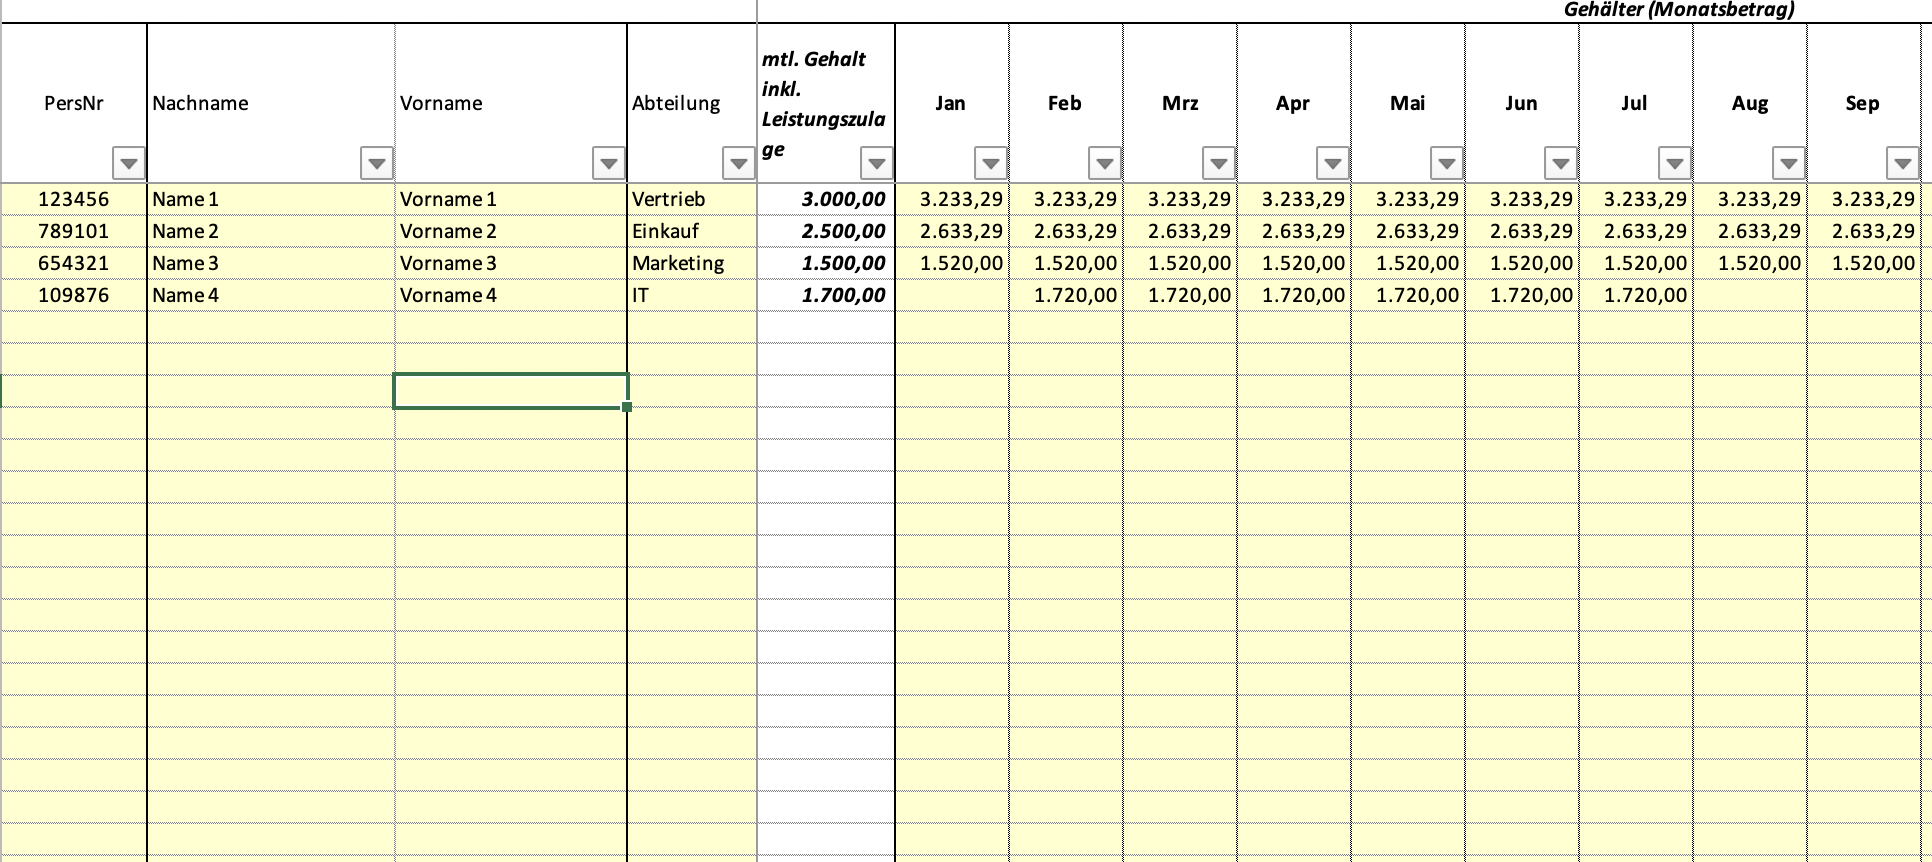Open the Mrz column filter dropdown

pos(1218,163)
